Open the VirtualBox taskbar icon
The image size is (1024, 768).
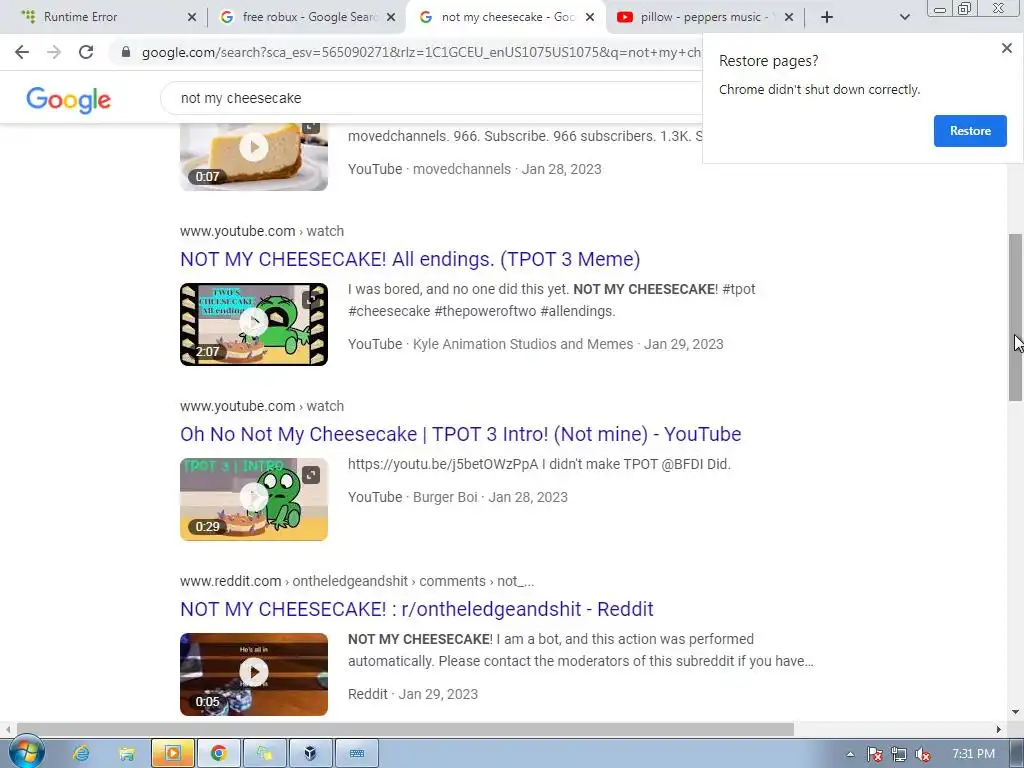coord(310,754)
